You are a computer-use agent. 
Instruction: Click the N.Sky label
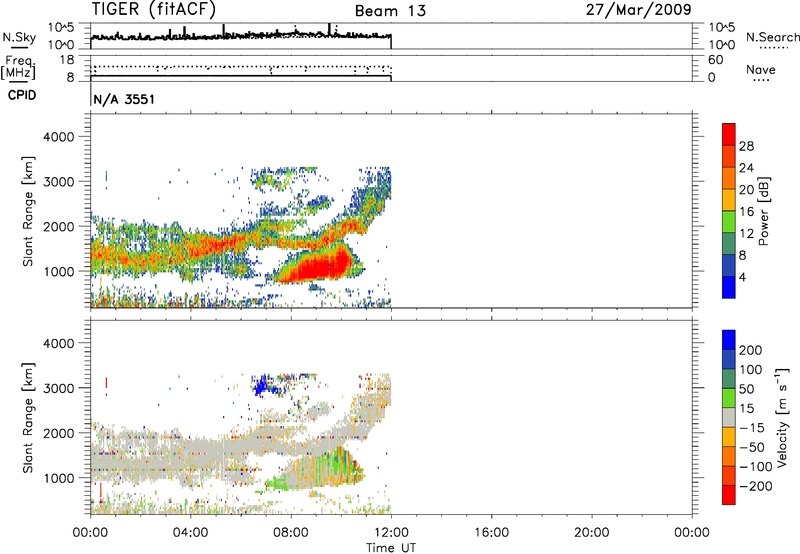click(x=19, y=37)
